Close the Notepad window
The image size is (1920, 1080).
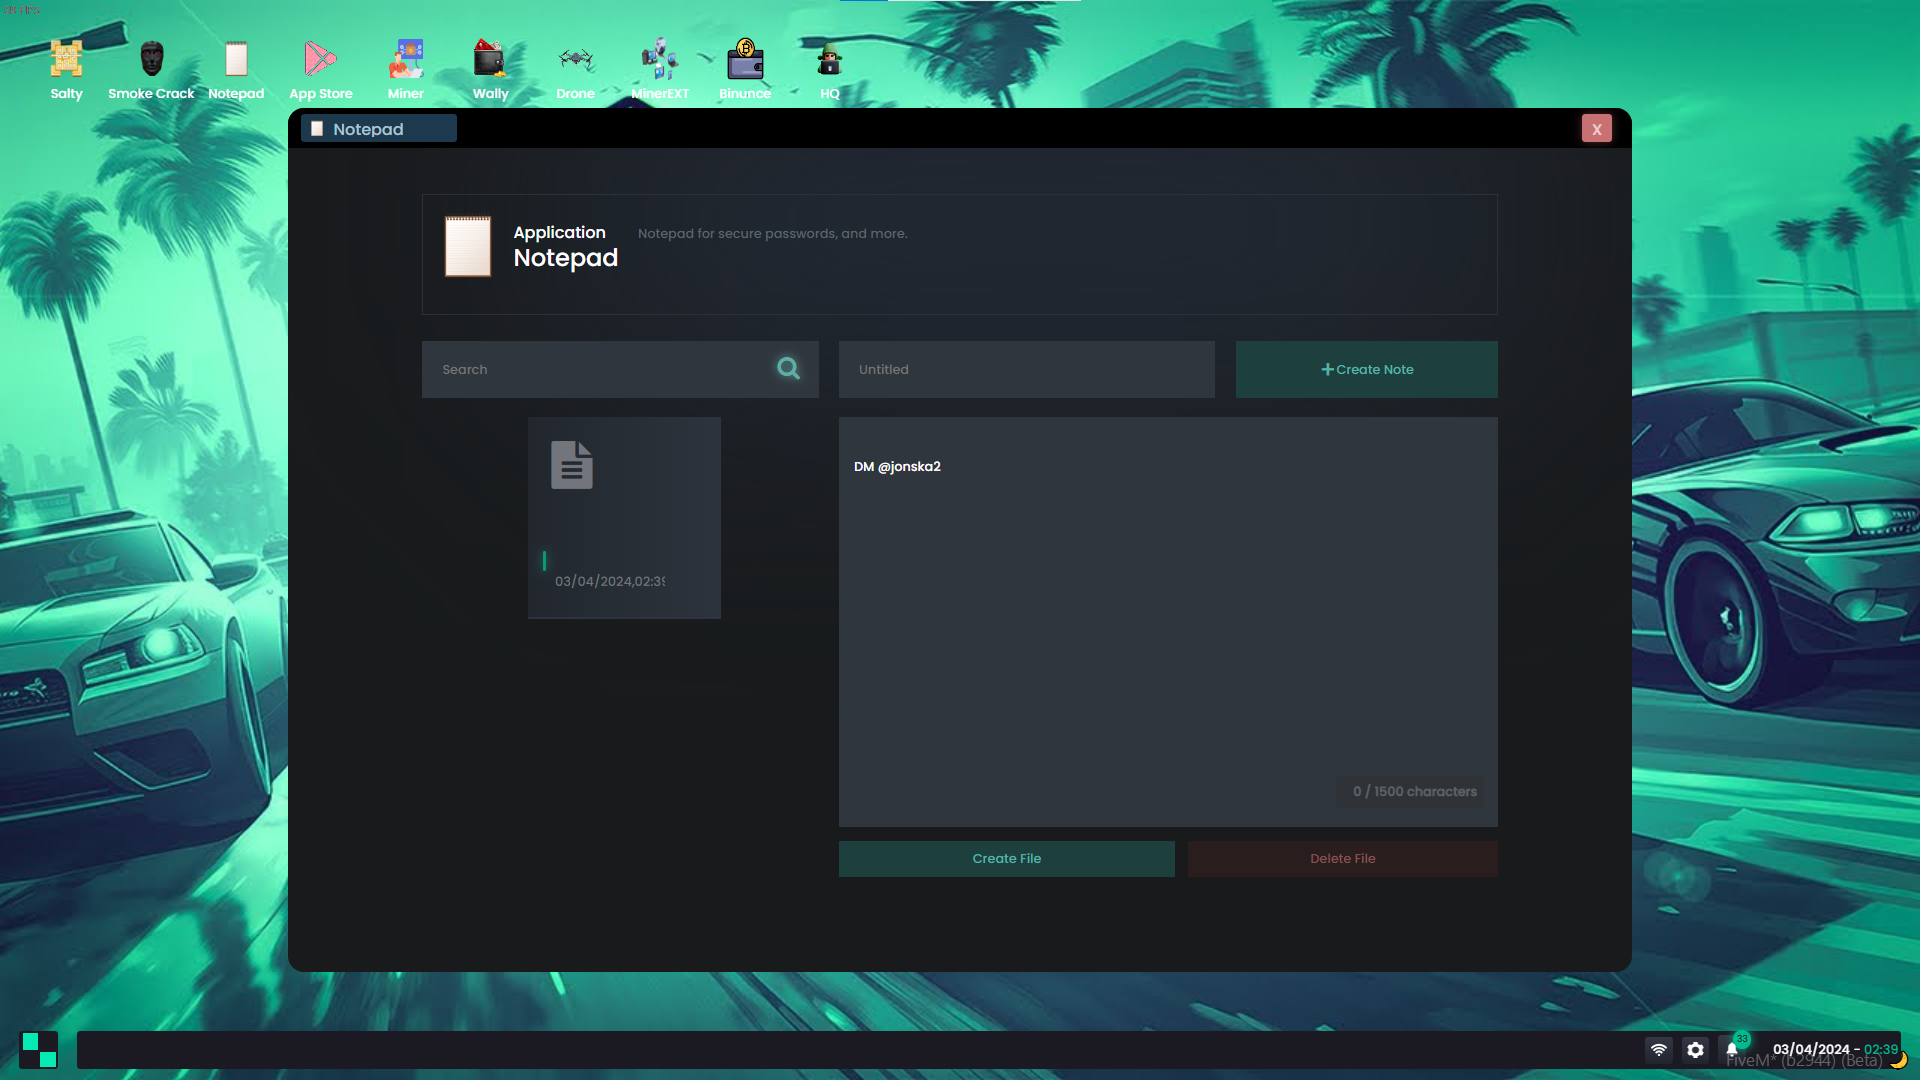coord(1597,128)
